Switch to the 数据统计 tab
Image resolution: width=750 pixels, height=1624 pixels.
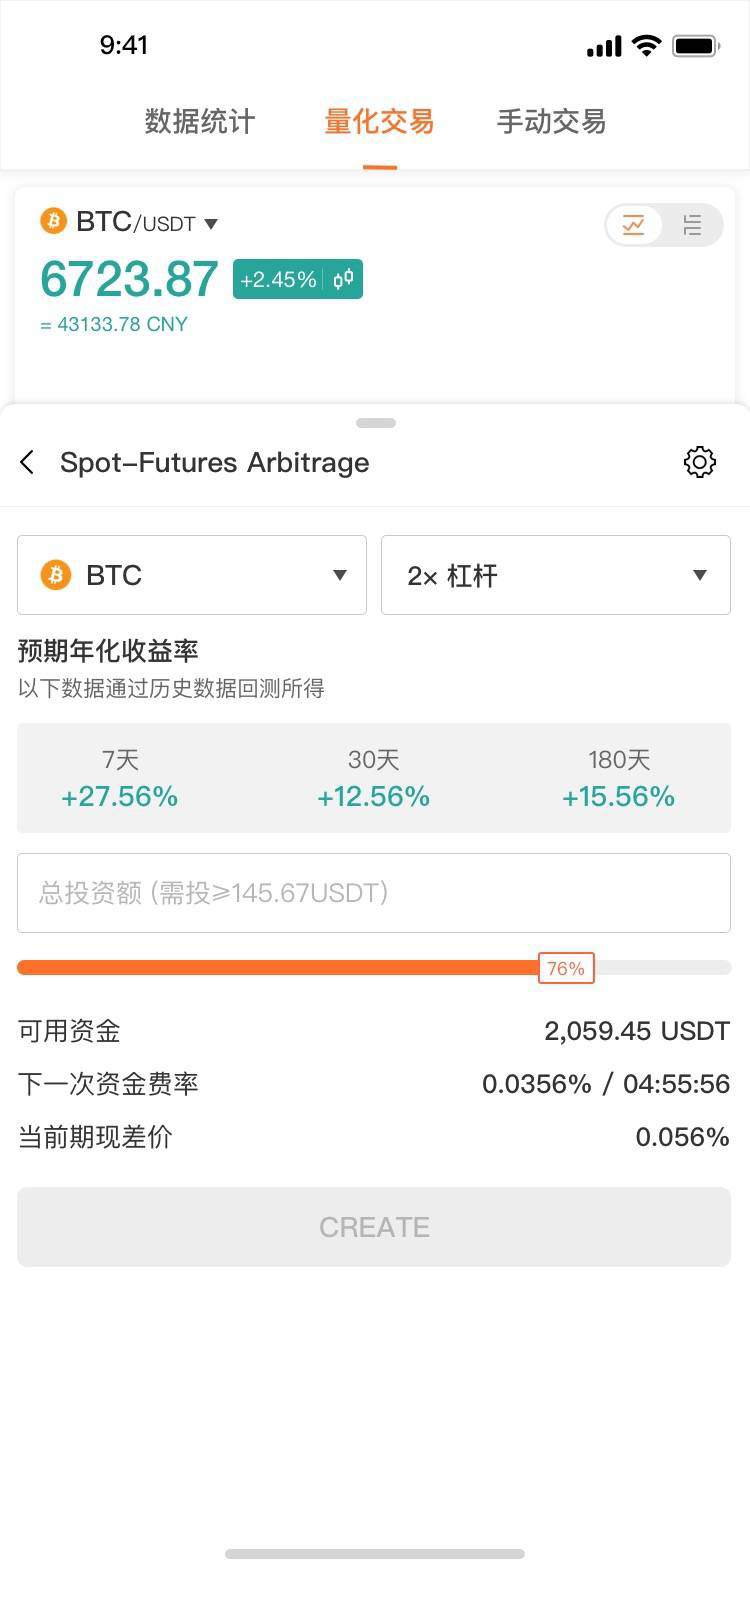coord(200,121)
